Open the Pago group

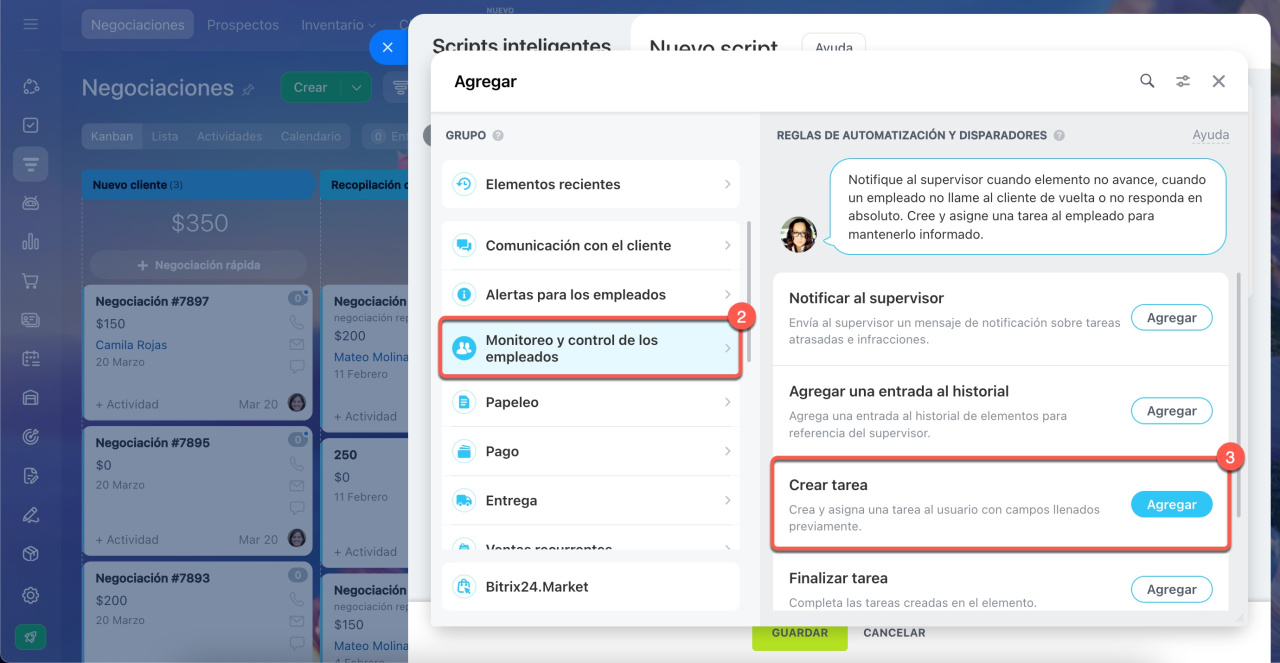pyautogui.click(x=591, y=451)
